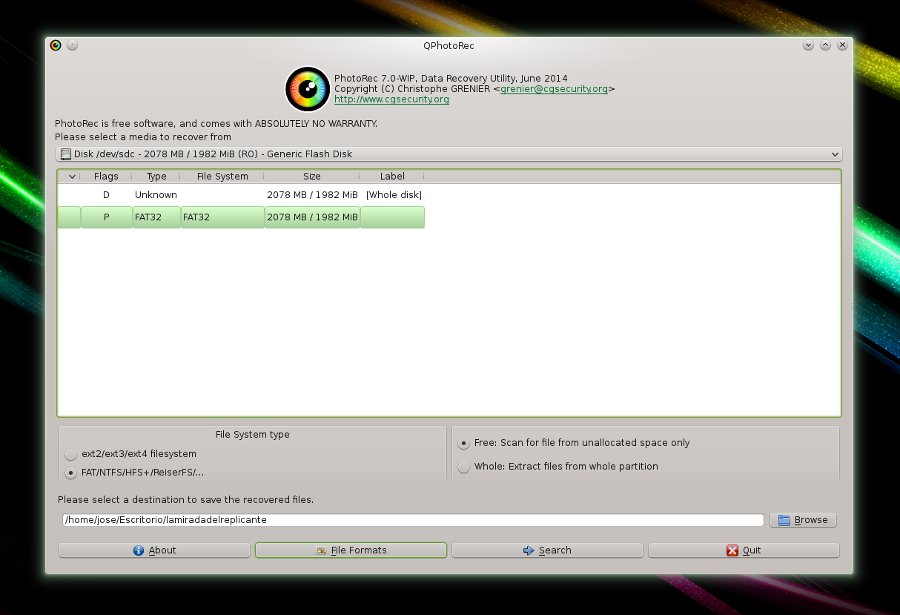Viewport: 900px width, 615px height.
Task: Maximize the QPhotoRec window
Action: 825,45
